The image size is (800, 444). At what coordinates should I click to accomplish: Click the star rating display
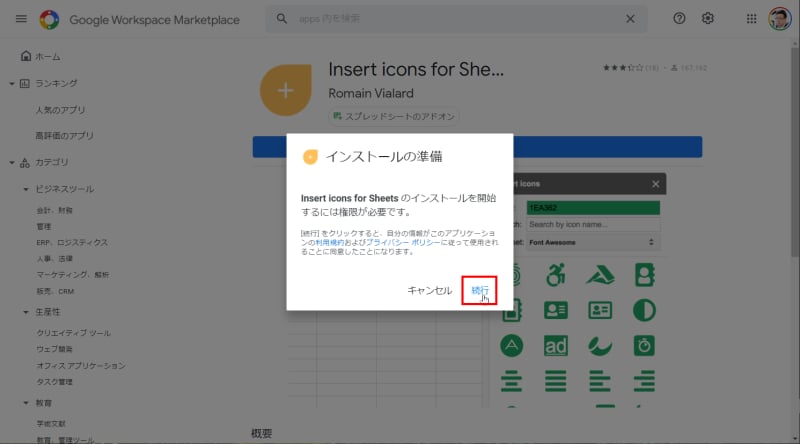623,67
